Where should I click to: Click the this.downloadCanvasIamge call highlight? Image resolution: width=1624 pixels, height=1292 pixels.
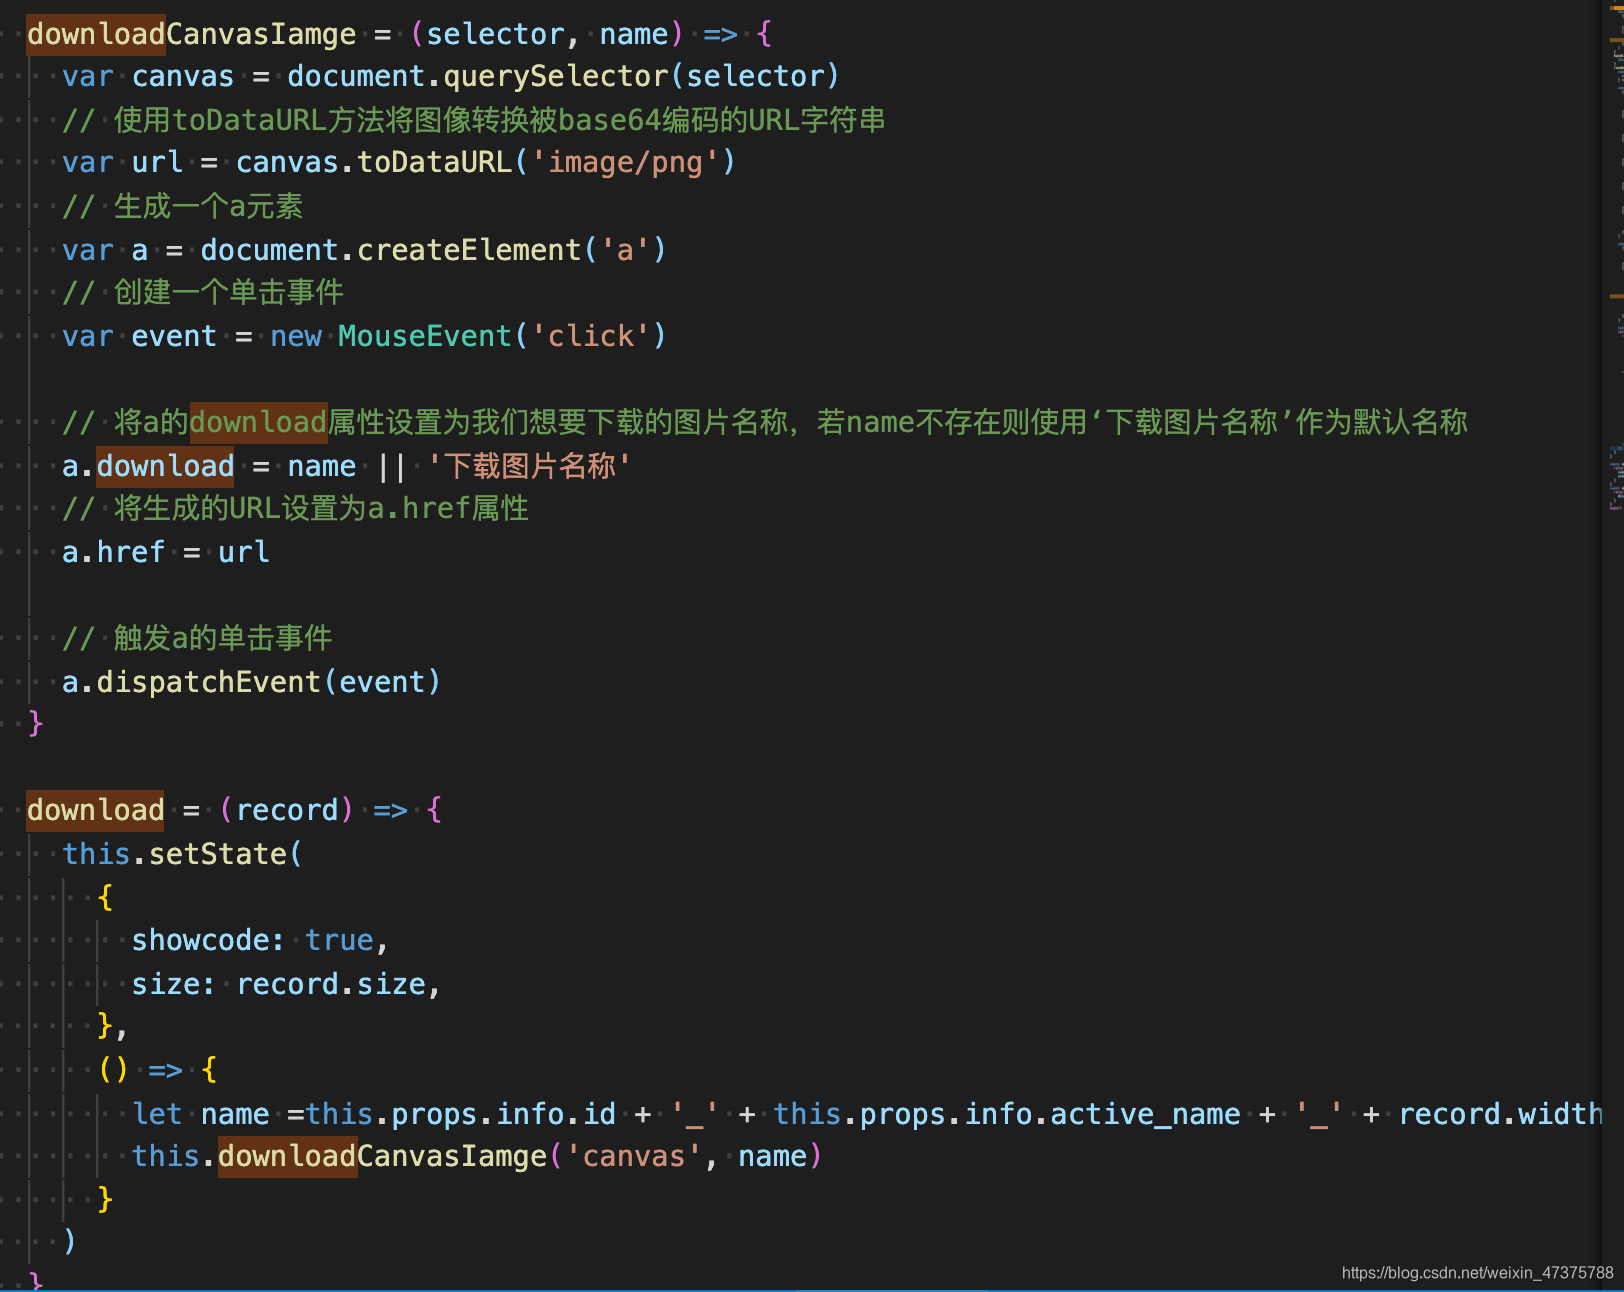point(286,1156)
